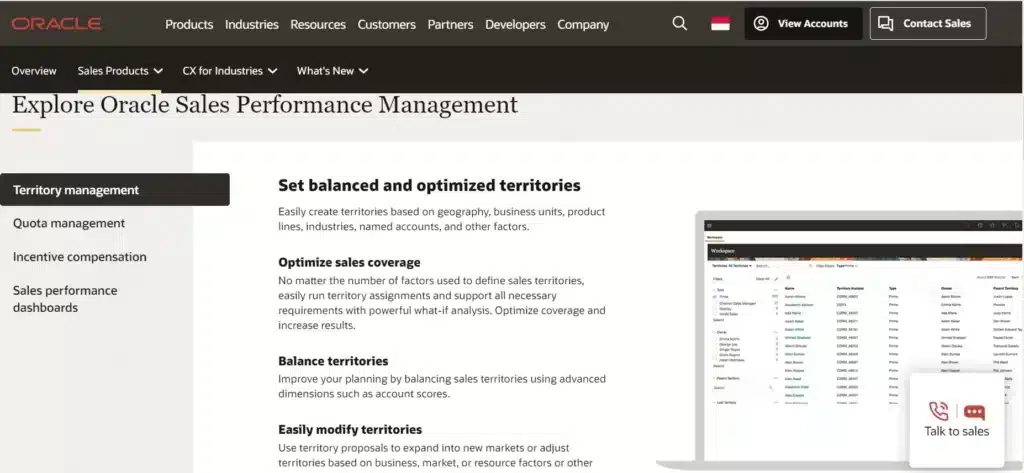Select the Sales performance dashboards tab
The height and width of the screenshot is (473, 1024).
tap(65, 299)
